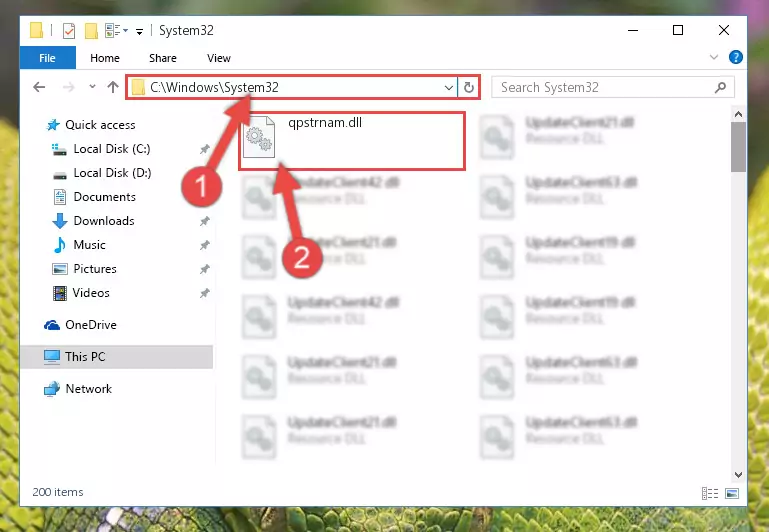Select the qpstrnam.dll file icon
Viewport: 769px width, 532px height.
coord(259,137)
